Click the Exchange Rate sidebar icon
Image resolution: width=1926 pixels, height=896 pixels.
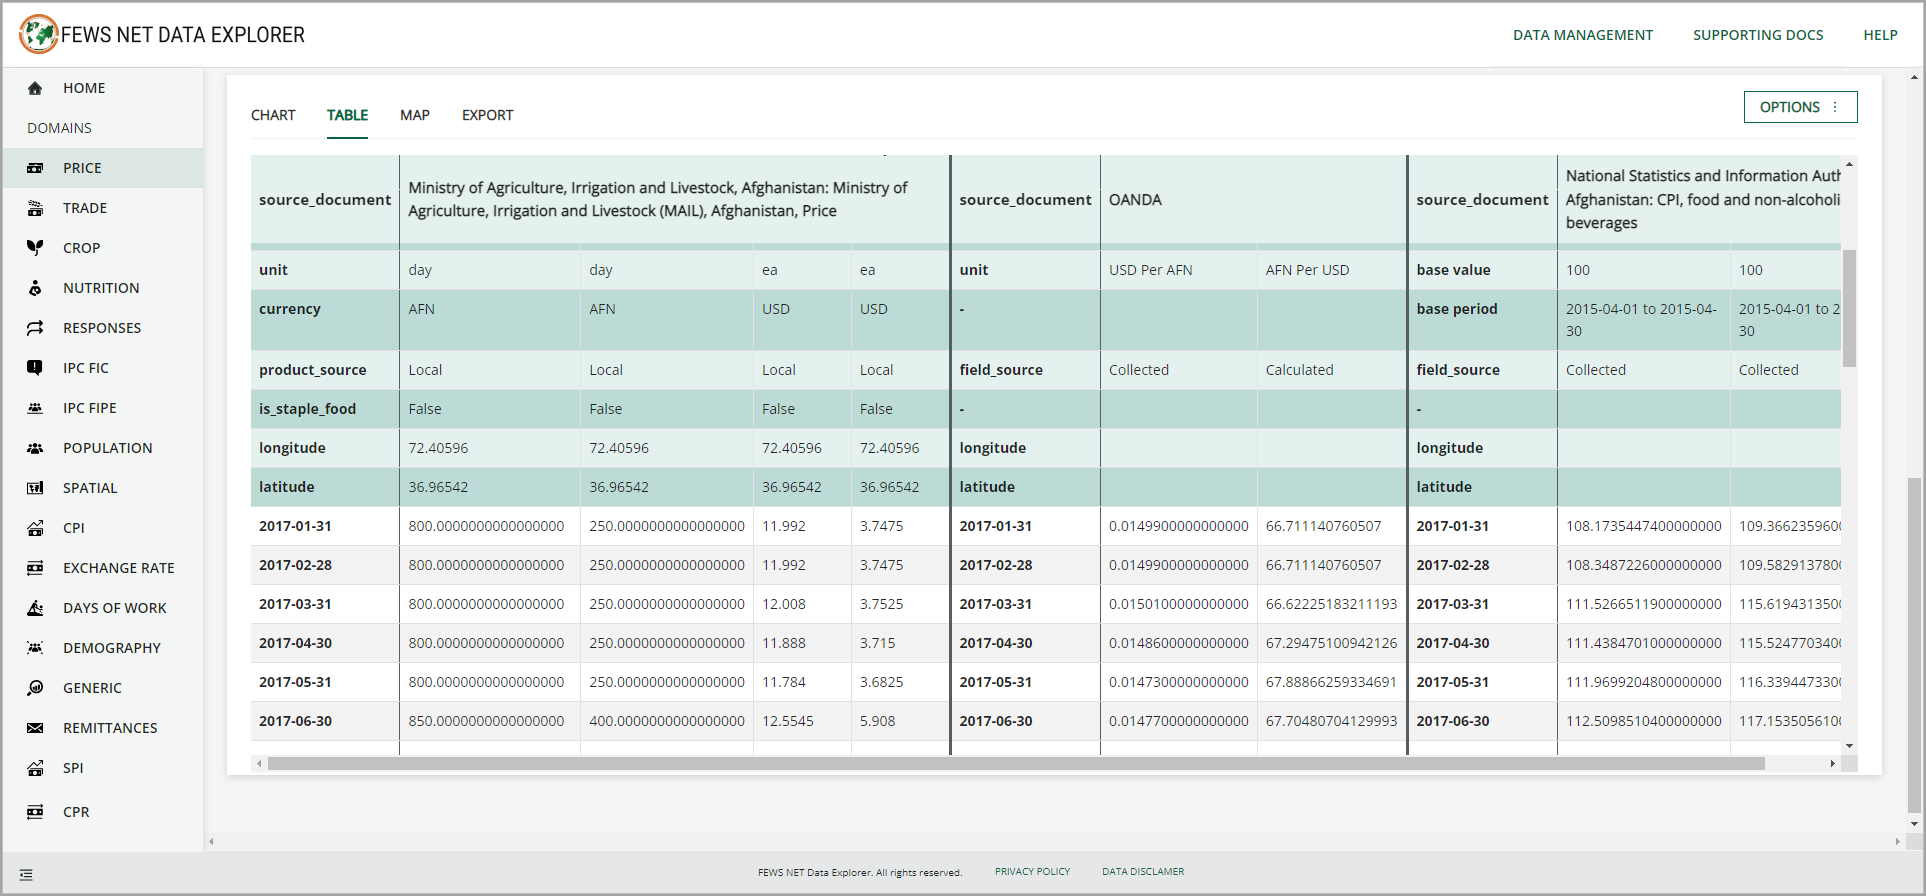pos(35,568)
